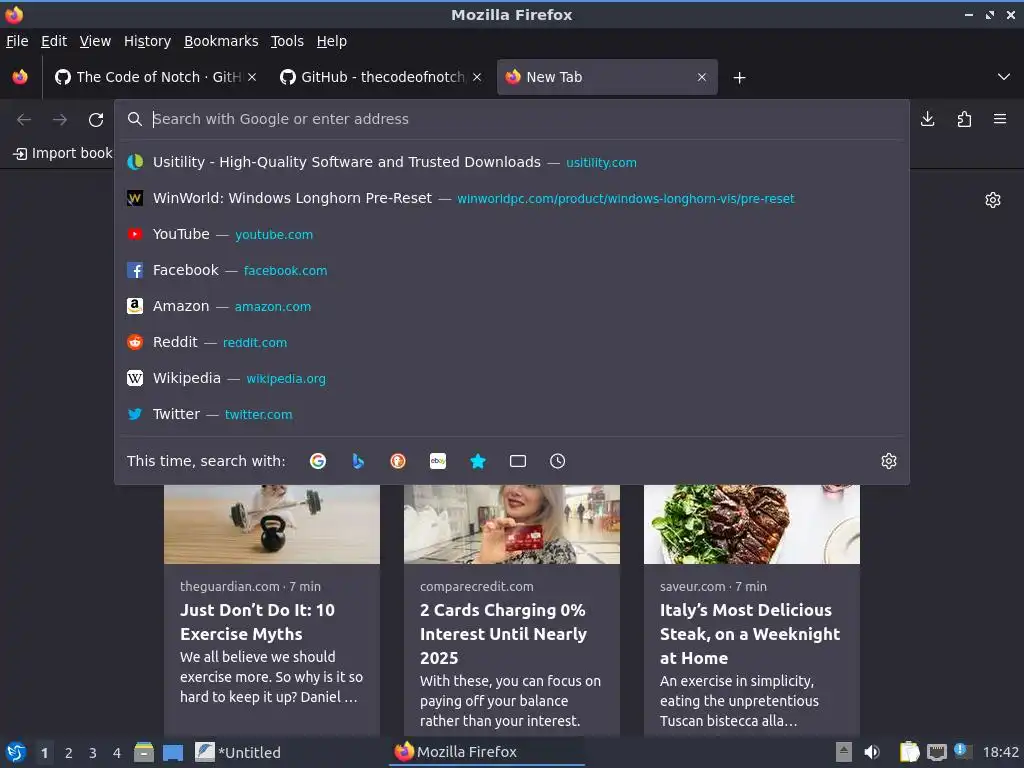Choose the Facebook suggestion
This screenshot has width=1024, height=768.
512,270
